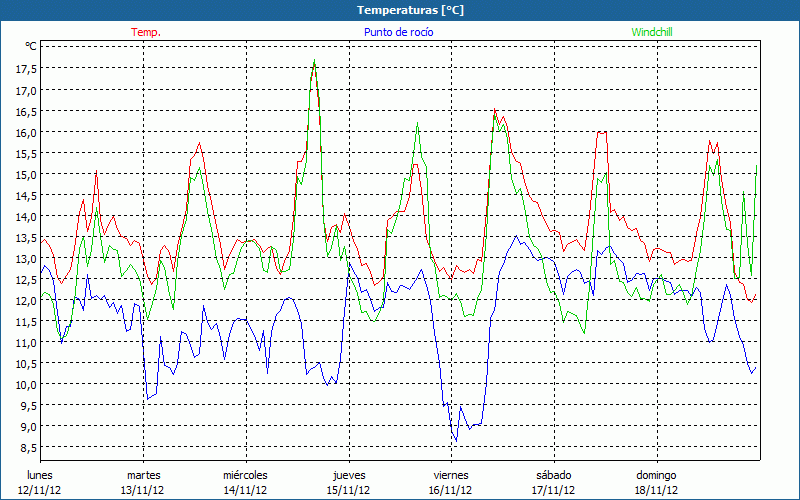Click the °C unit label on the axis
800x500 pixels.
31,47
